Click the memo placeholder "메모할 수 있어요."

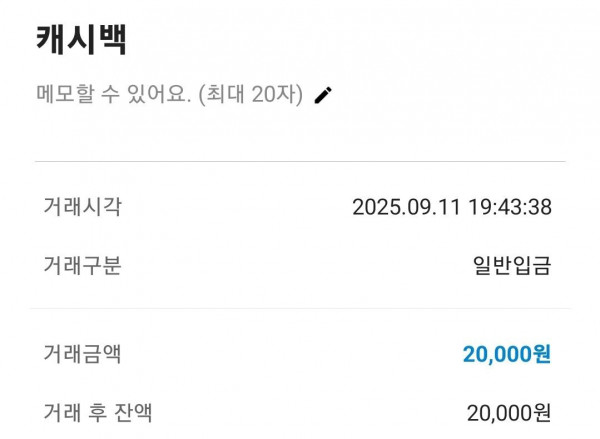pyautogui.click(x=113, y=96)
